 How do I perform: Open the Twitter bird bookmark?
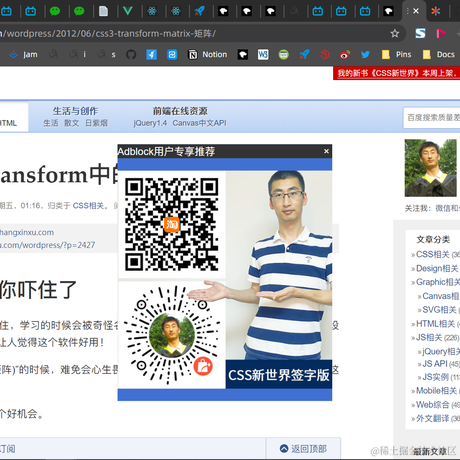[365, 54]
